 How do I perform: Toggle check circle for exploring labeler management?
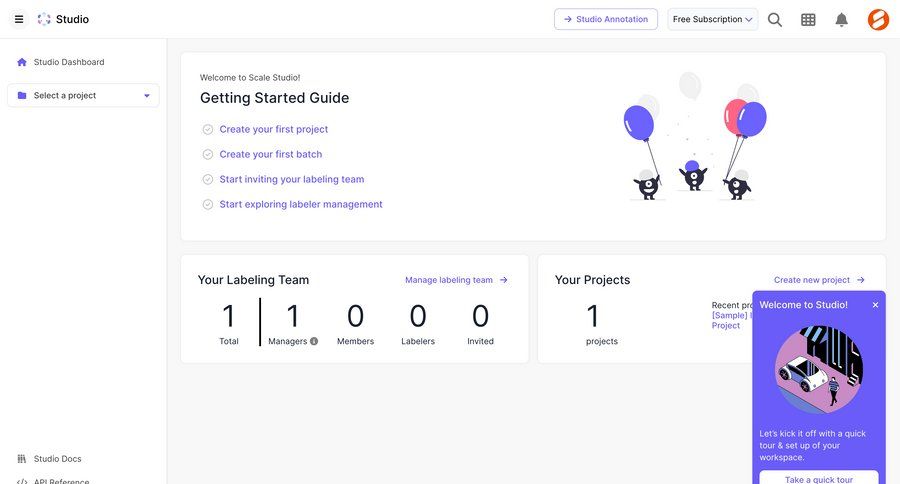pyautogui.click(x=208, y=204)
